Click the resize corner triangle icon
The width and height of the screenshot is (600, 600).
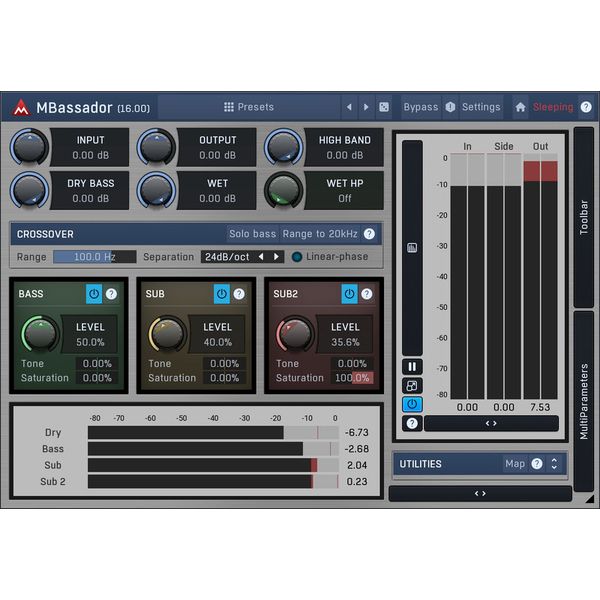click(x=590, y=499)
